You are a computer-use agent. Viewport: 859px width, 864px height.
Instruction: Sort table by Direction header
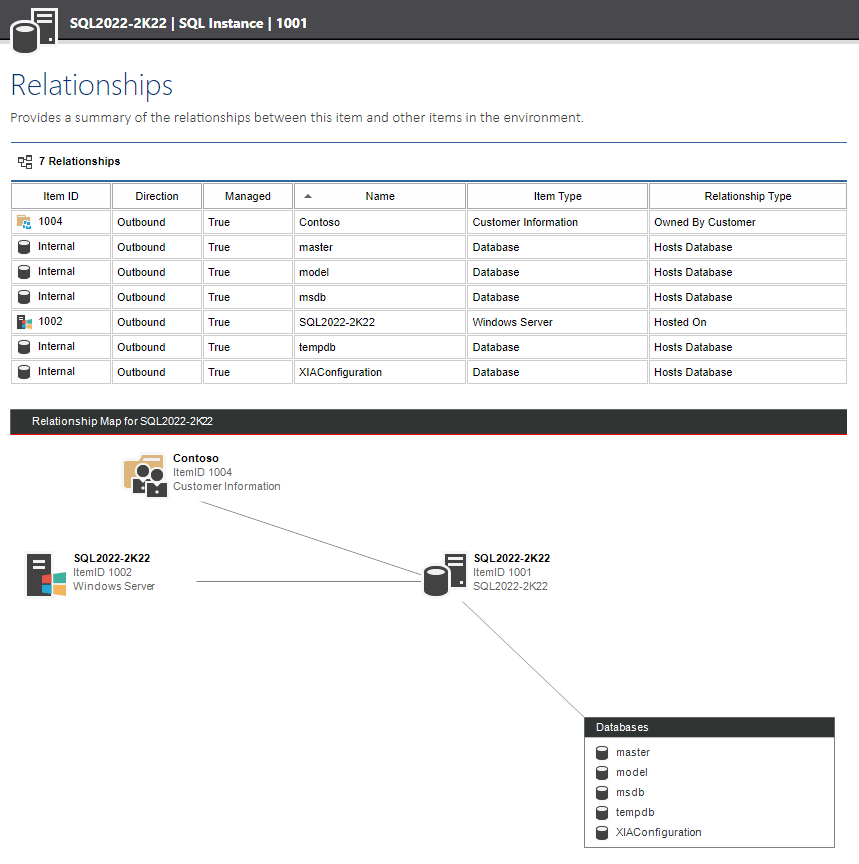[x=157, y=196]
